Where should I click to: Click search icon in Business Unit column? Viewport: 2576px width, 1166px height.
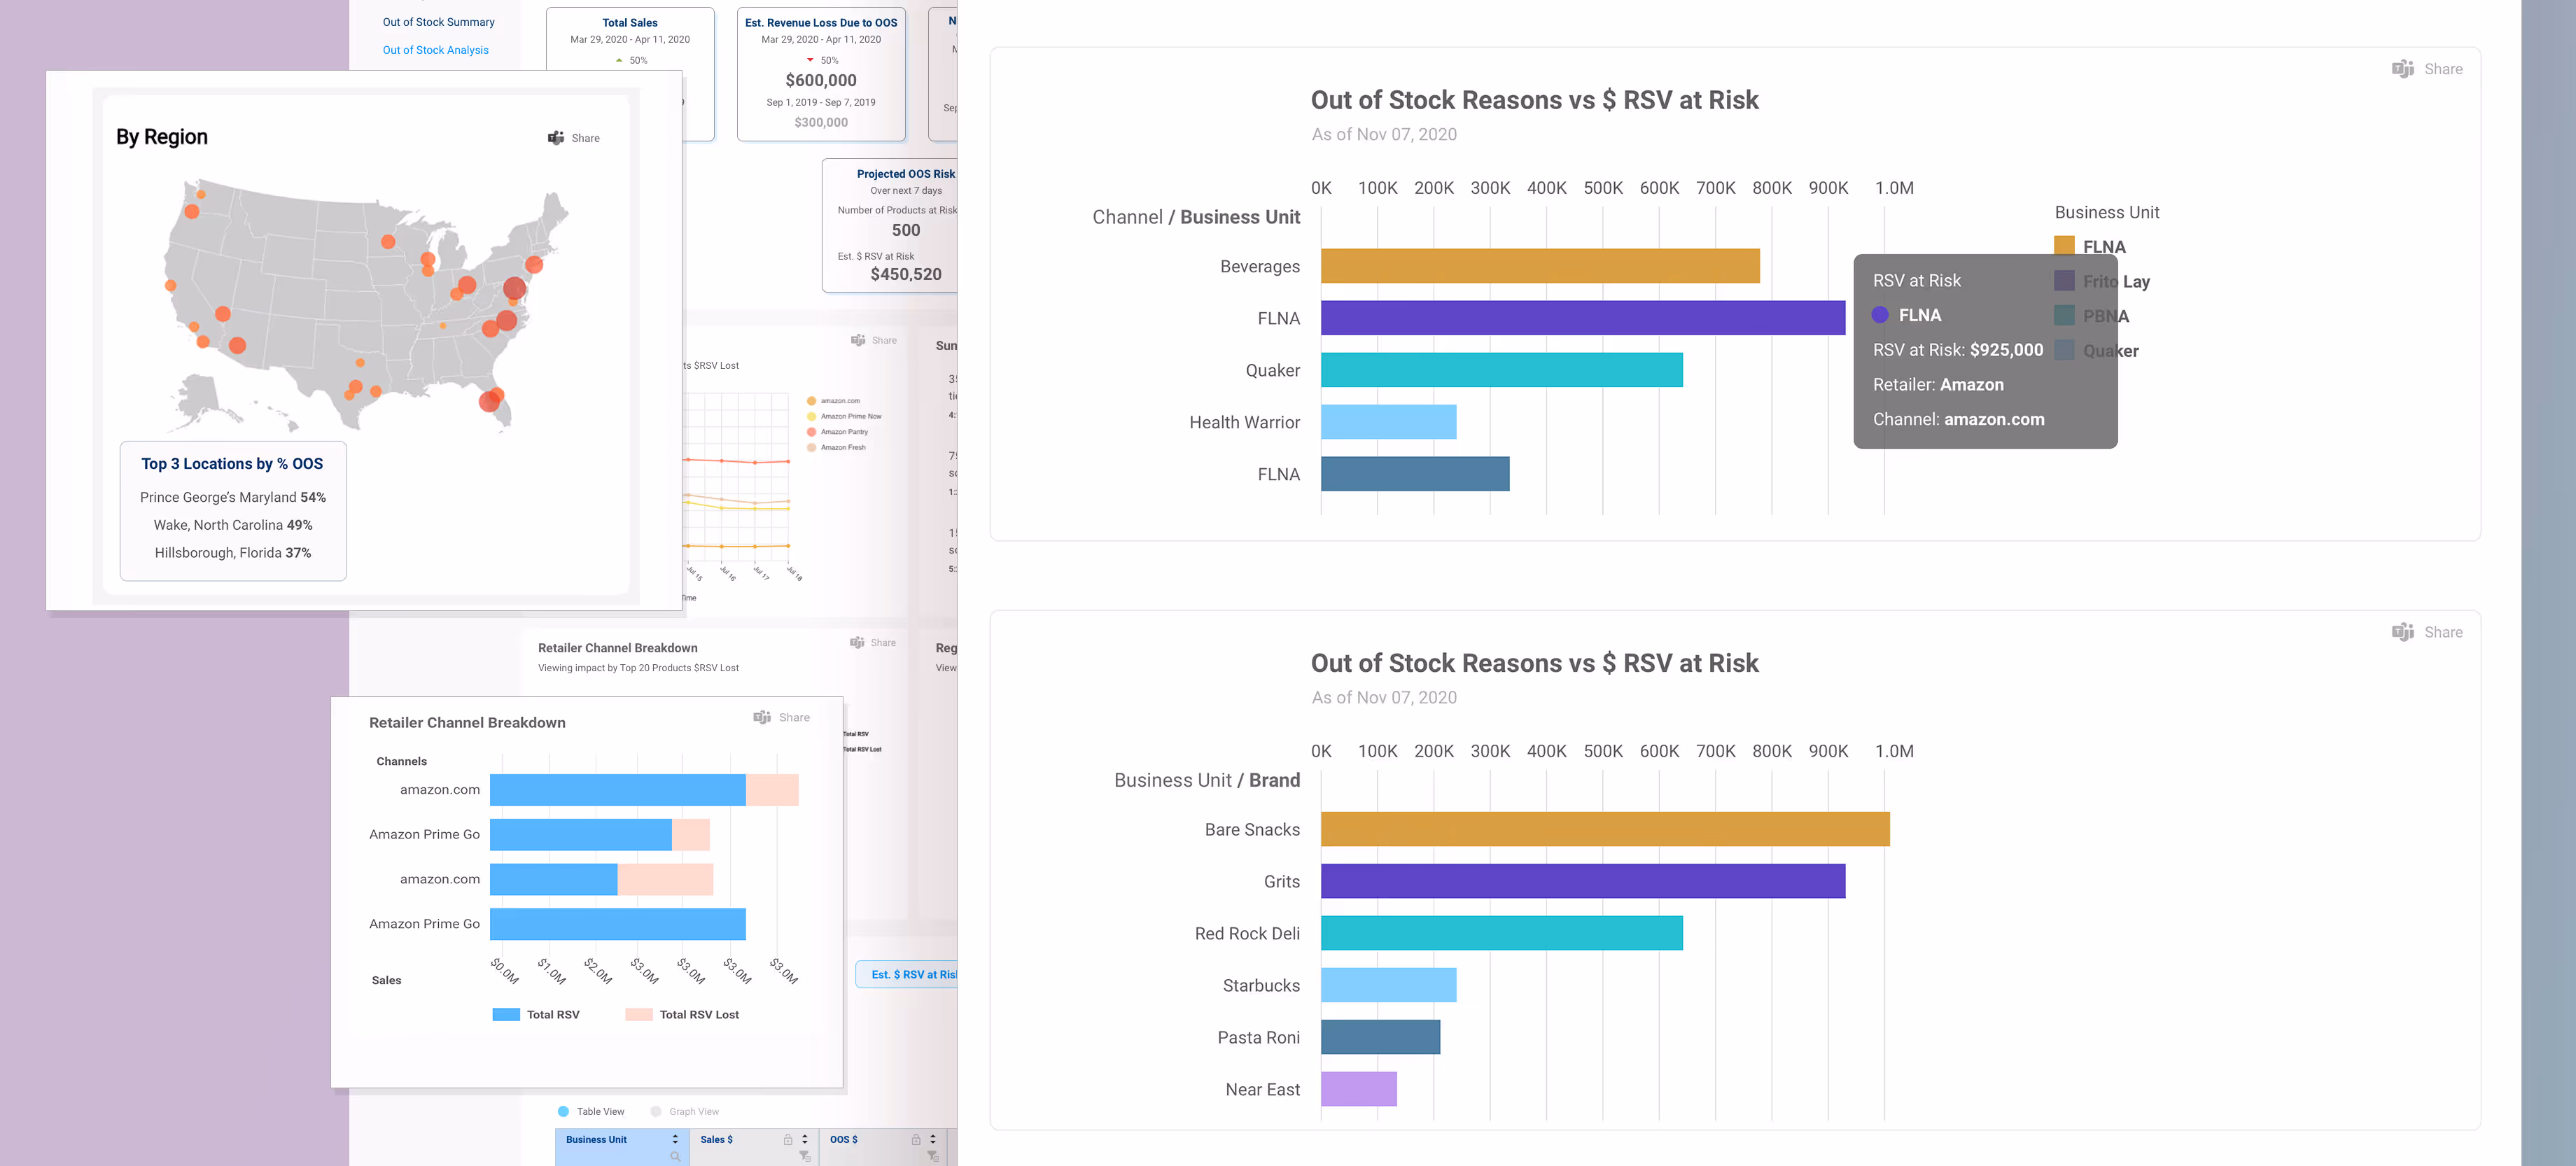[675, 1156]
